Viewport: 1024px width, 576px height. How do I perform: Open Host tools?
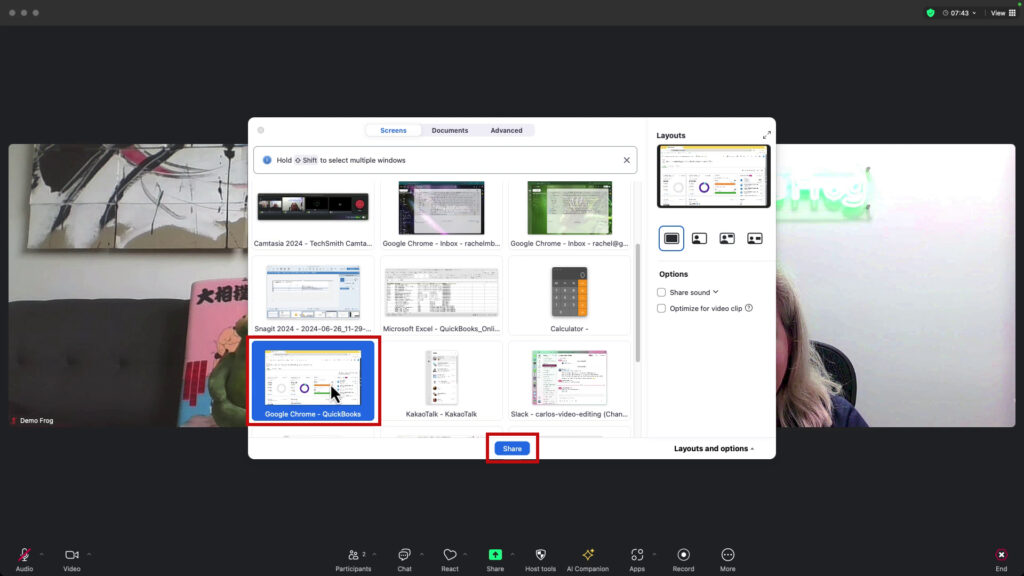click(540, 556)
